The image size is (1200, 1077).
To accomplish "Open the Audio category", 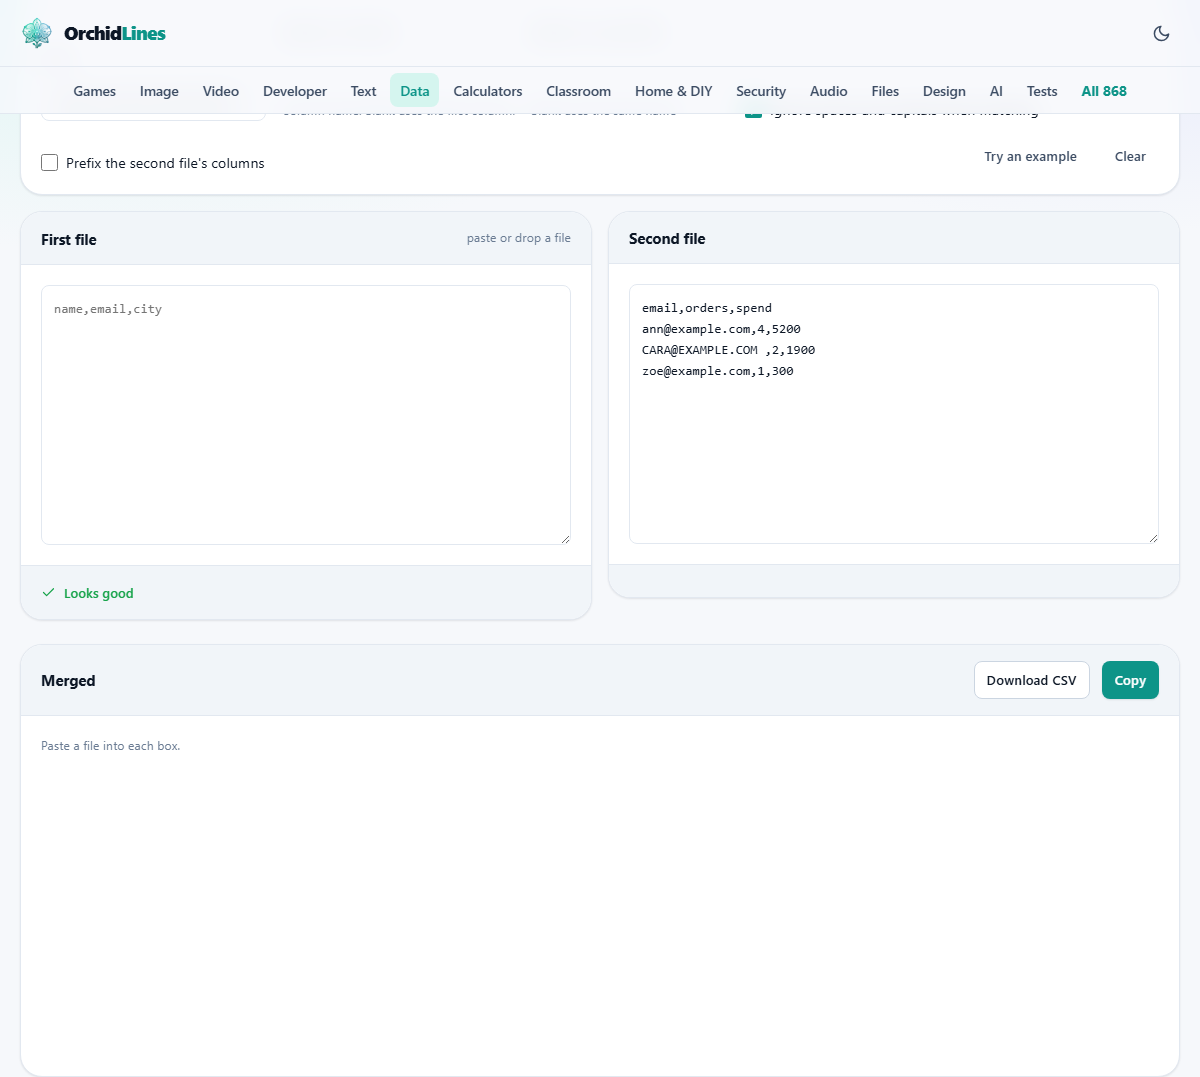I will coord(829,91).
